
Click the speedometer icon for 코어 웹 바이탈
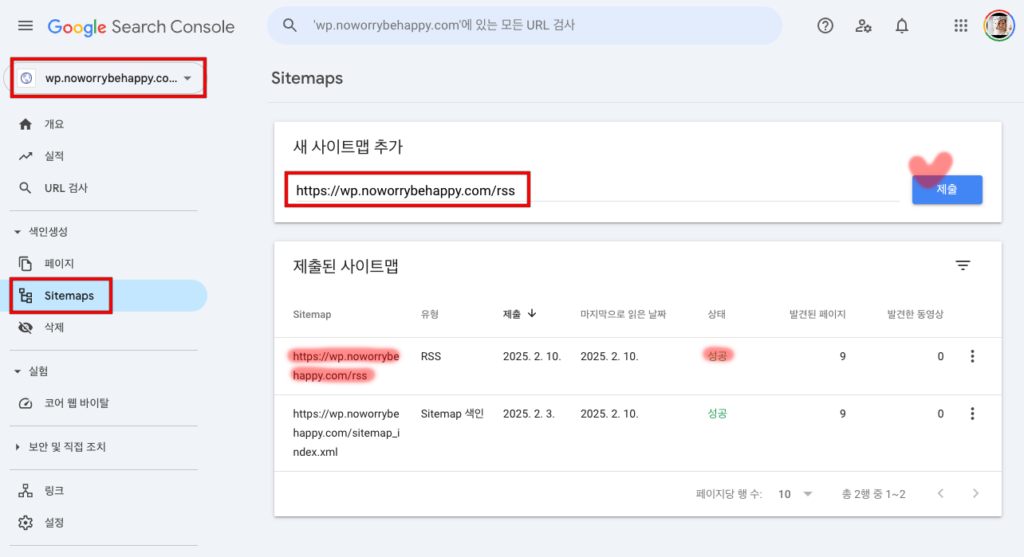click(25, 404)
